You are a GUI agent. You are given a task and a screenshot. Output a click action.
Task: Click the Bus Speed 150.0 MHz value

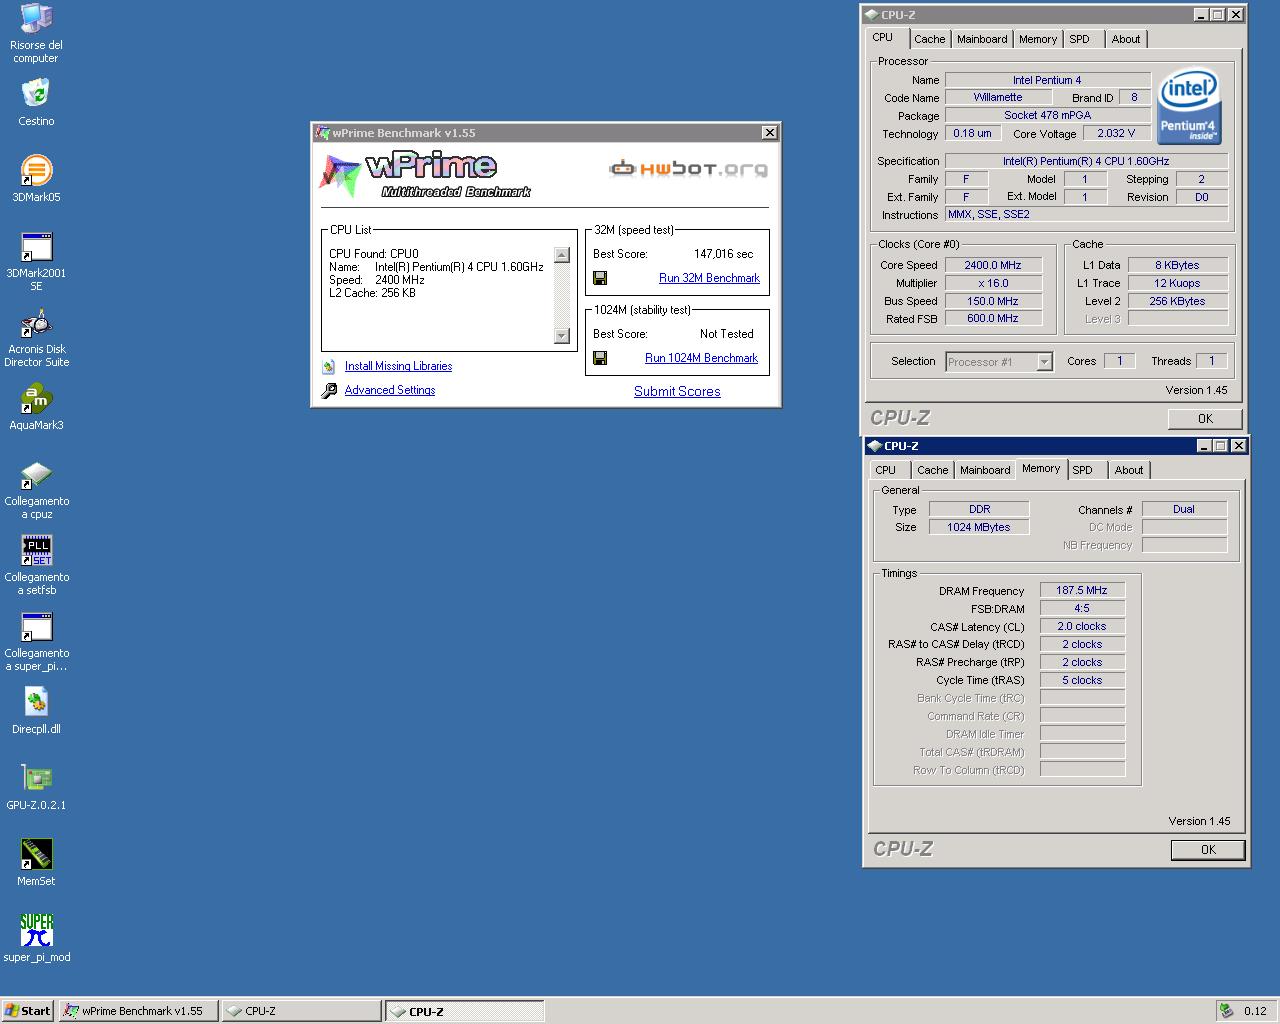tap(992, 301)
